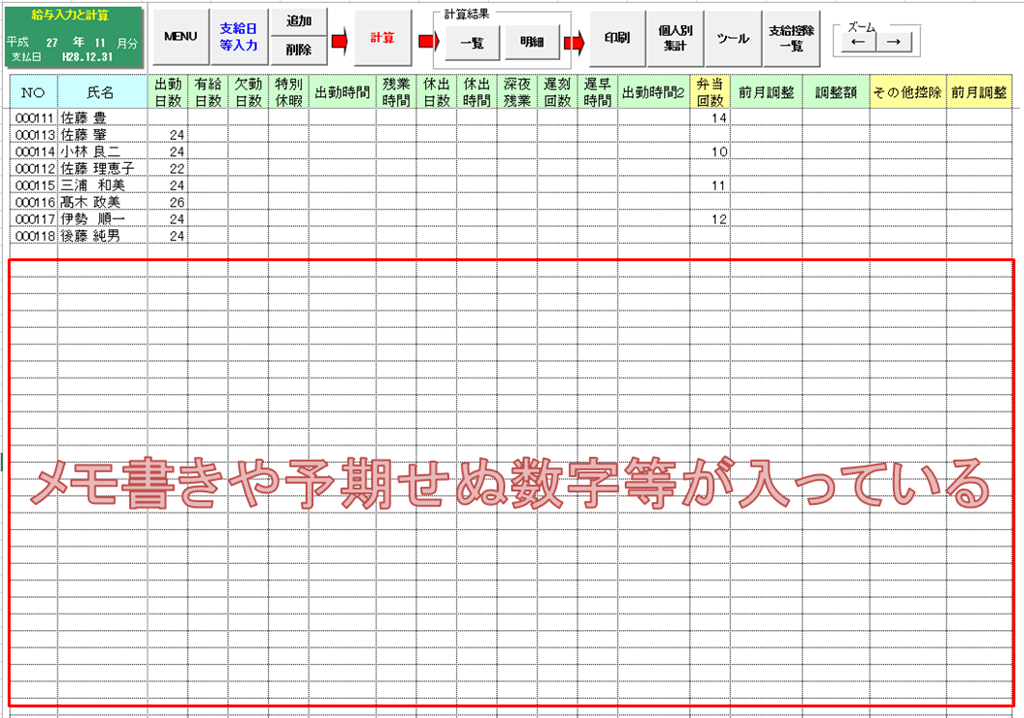Click the red arrow before 印刷

pyautogui.click(x=574, y=42)
